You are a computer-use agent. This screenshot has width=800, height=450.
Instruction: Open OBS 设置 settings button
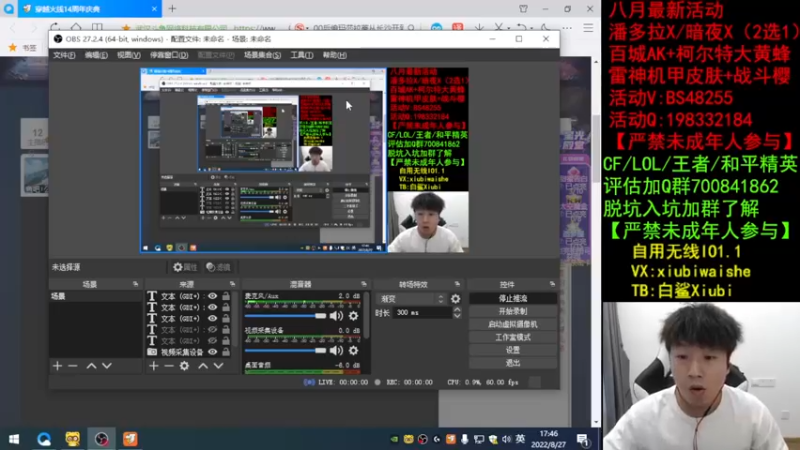(513, 350)
